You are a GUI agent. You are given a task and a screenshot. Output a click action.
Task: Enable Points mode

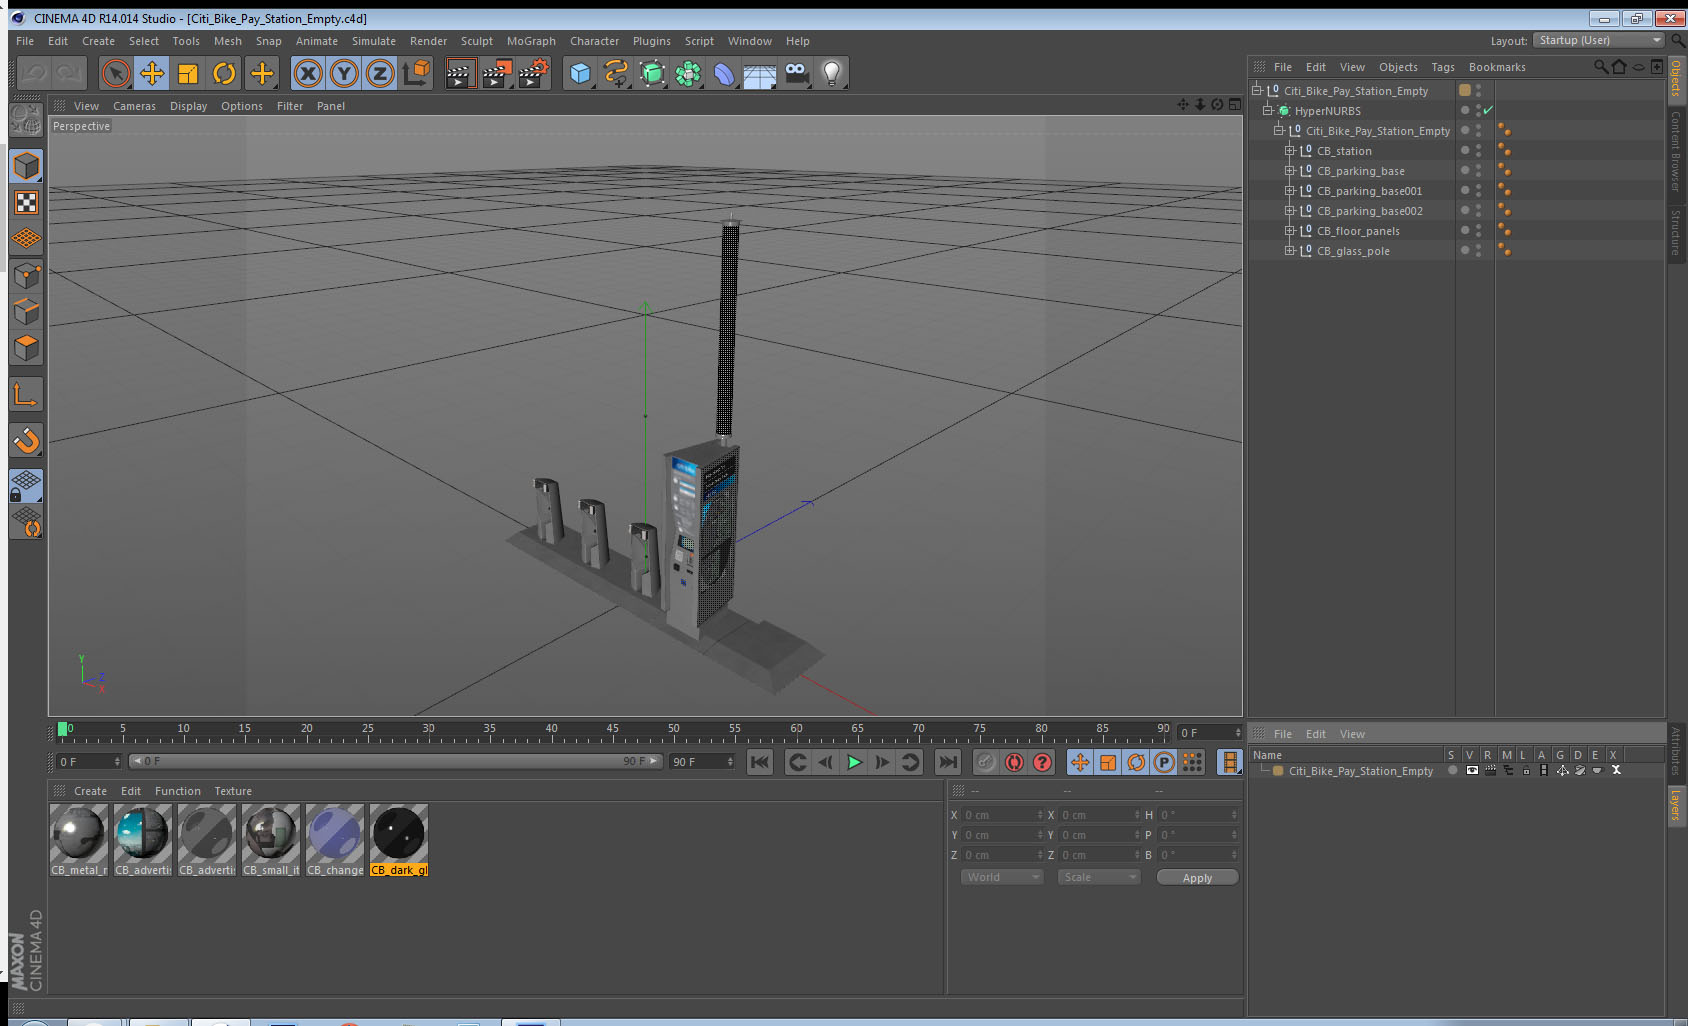27,275
